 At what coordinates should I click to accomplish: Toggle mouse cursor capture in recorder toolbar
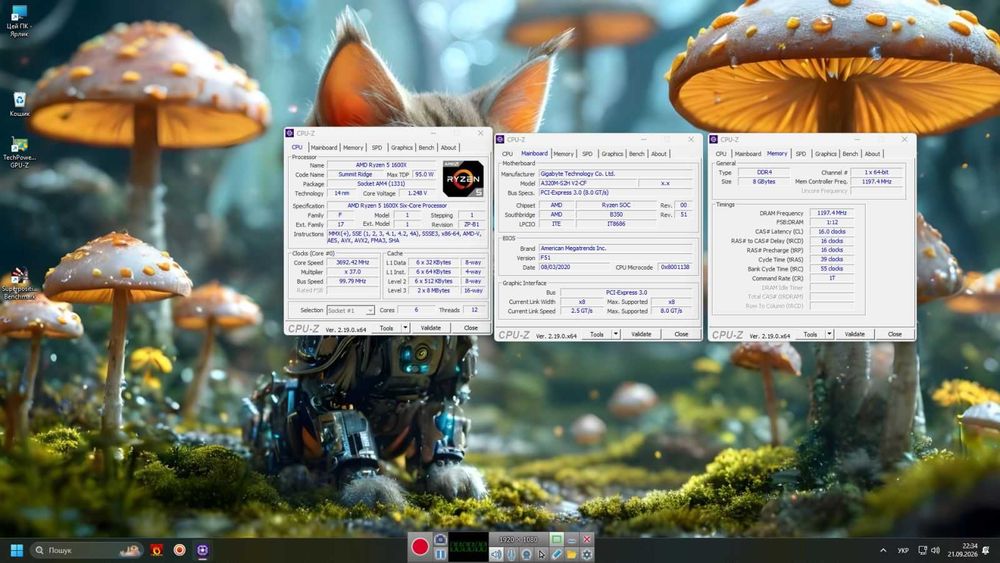541,554
